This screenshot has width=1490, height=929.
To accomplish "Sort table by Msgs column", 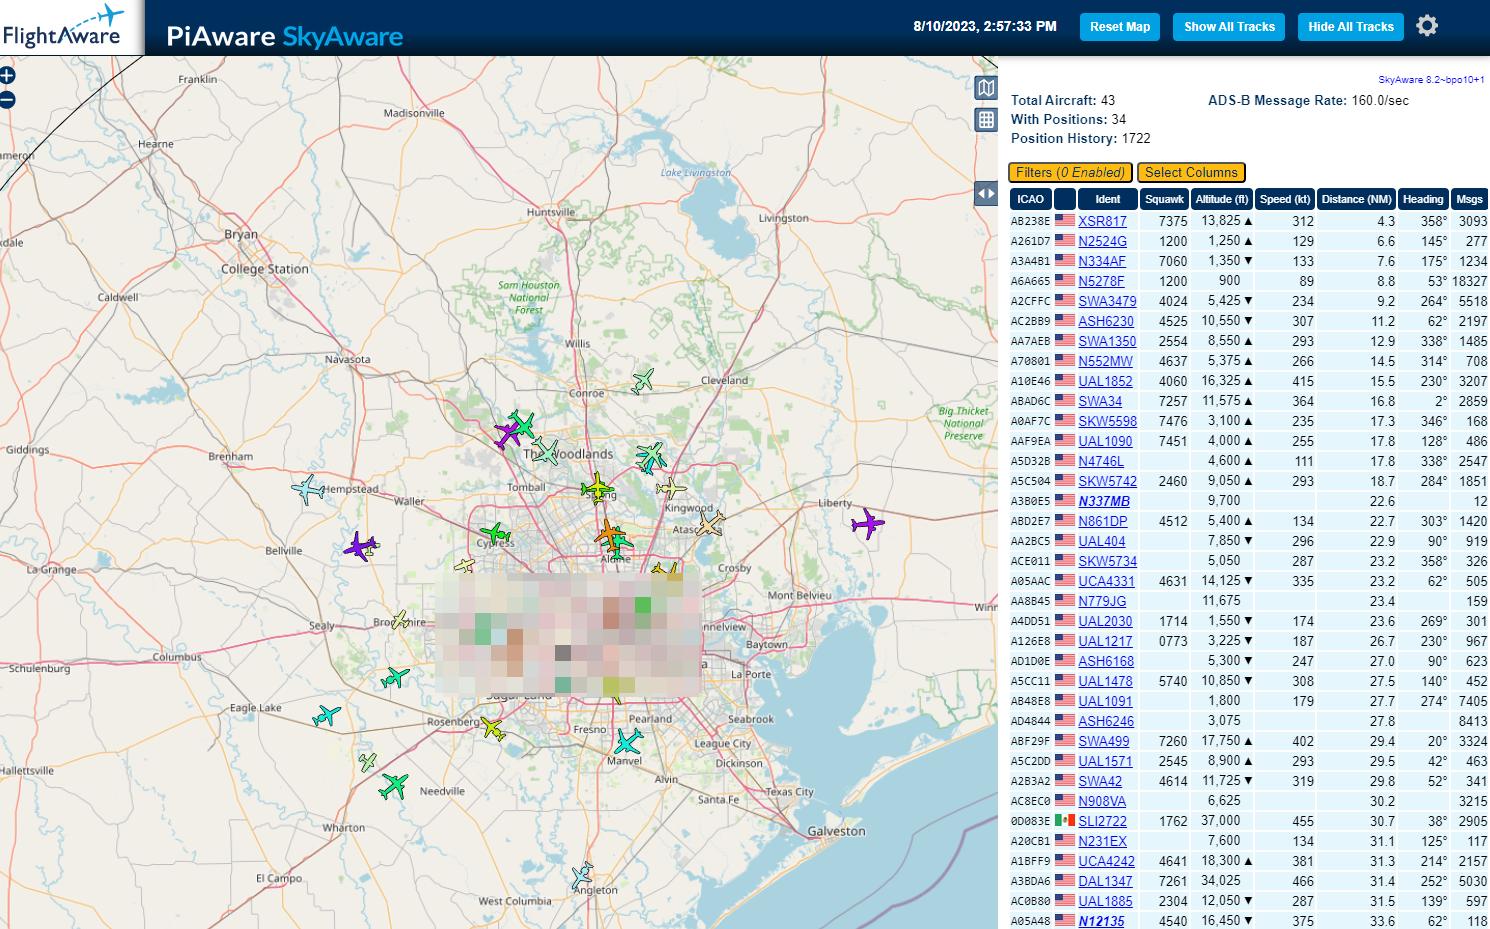I will coord(1469,199).
